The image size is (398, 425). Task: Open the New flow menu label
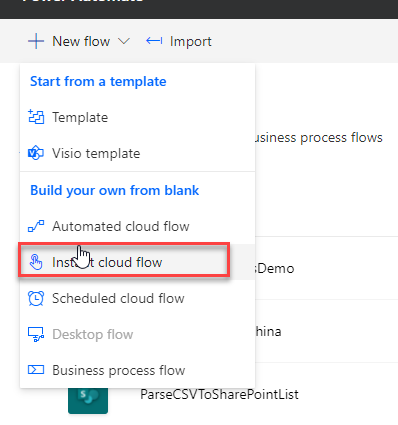[x=81, y=41]
